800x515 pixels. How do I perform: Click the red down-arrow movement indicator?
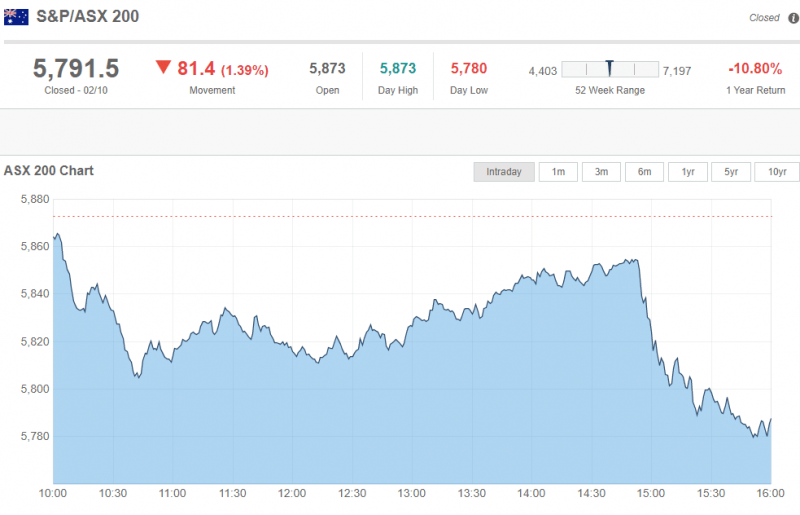tap(163, 67)
